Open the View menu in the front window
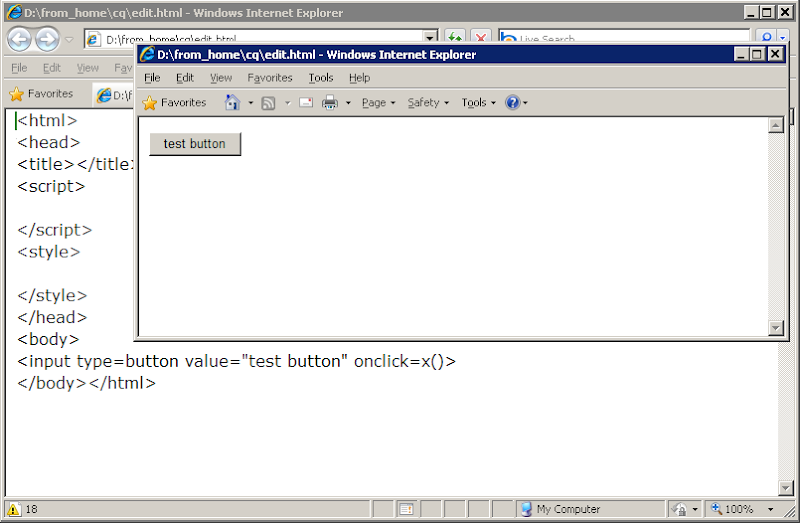Screen dimensions: 800x523 point(221,78)
